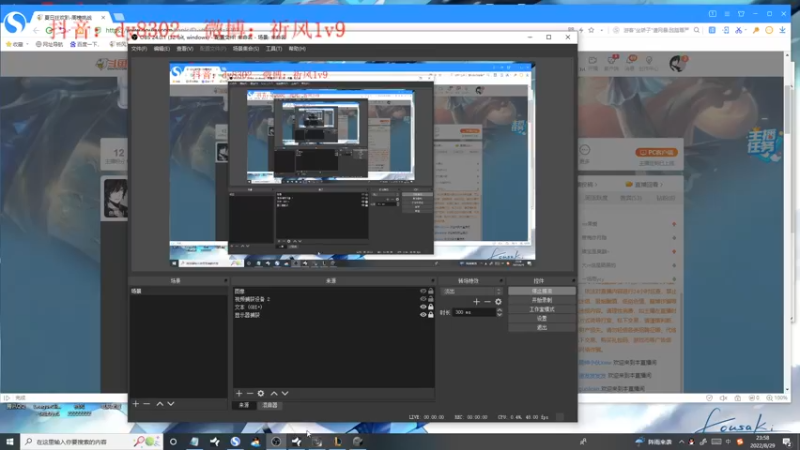
Task: Open the user avatar on the web page
Action: coord(677,64)
